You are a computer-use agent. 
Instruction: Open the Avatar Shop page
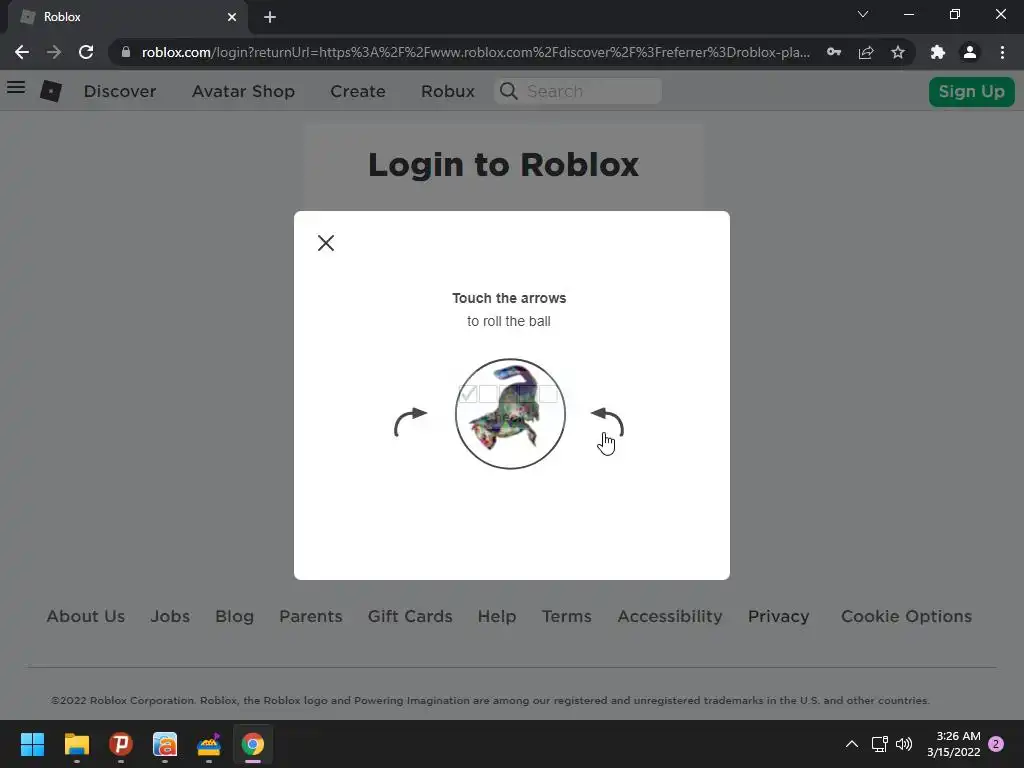click(x=243, y=91)
